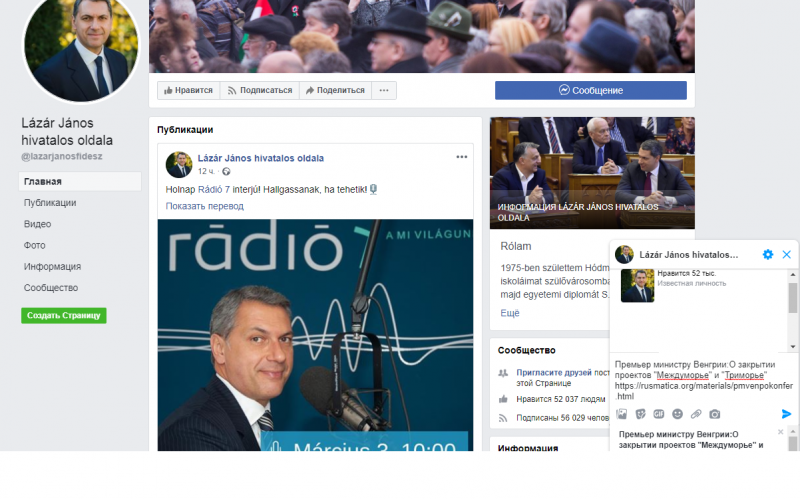Attach a file with paperclip icon

[696, 414]
